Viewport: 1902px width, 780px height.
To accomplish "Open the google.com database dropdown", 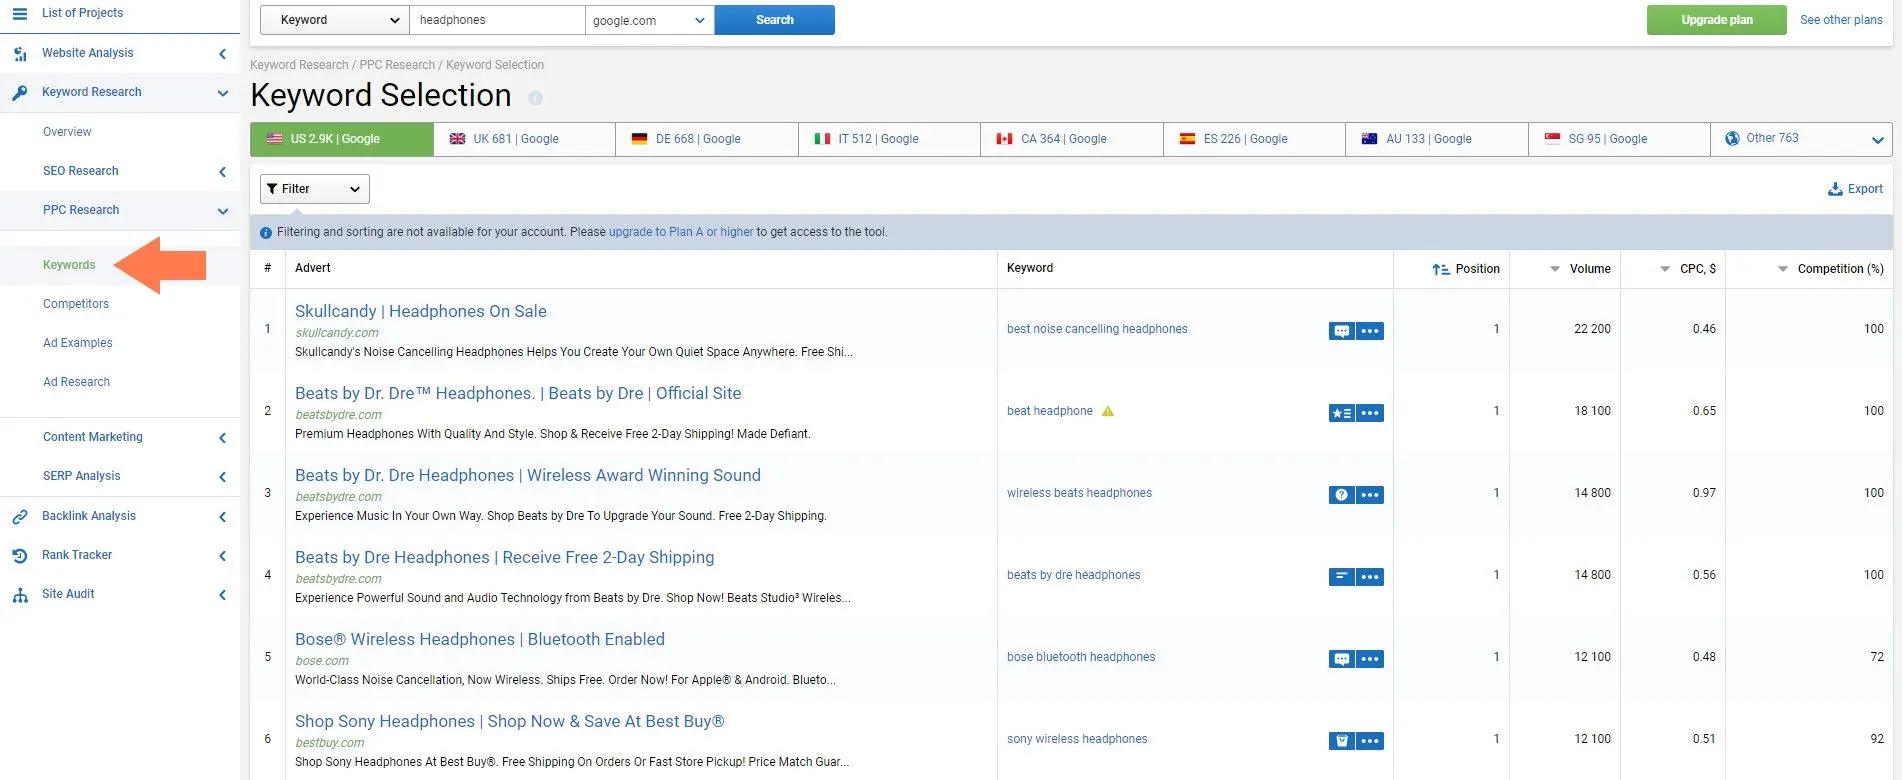I will (649, 20).
